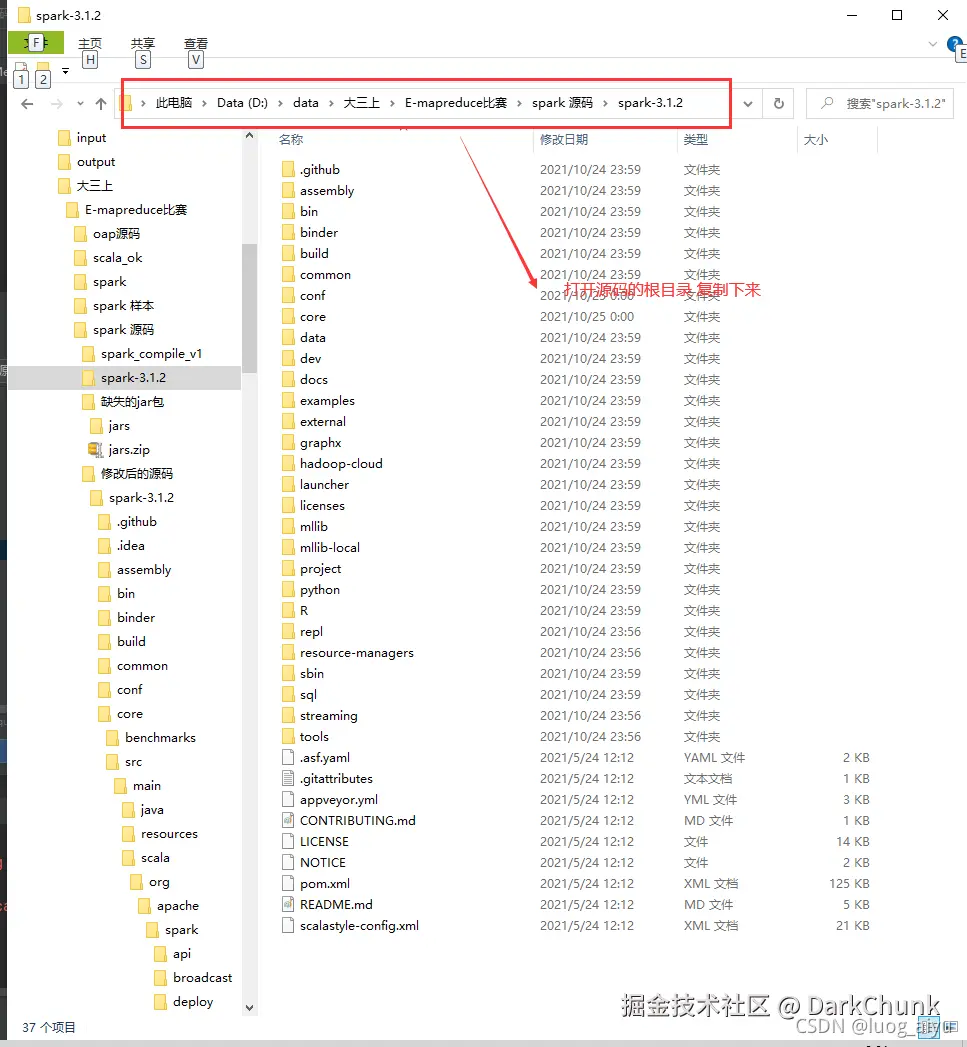
Task: Click the navigation pane scrollbar thumb
Action: click(249, 308)
